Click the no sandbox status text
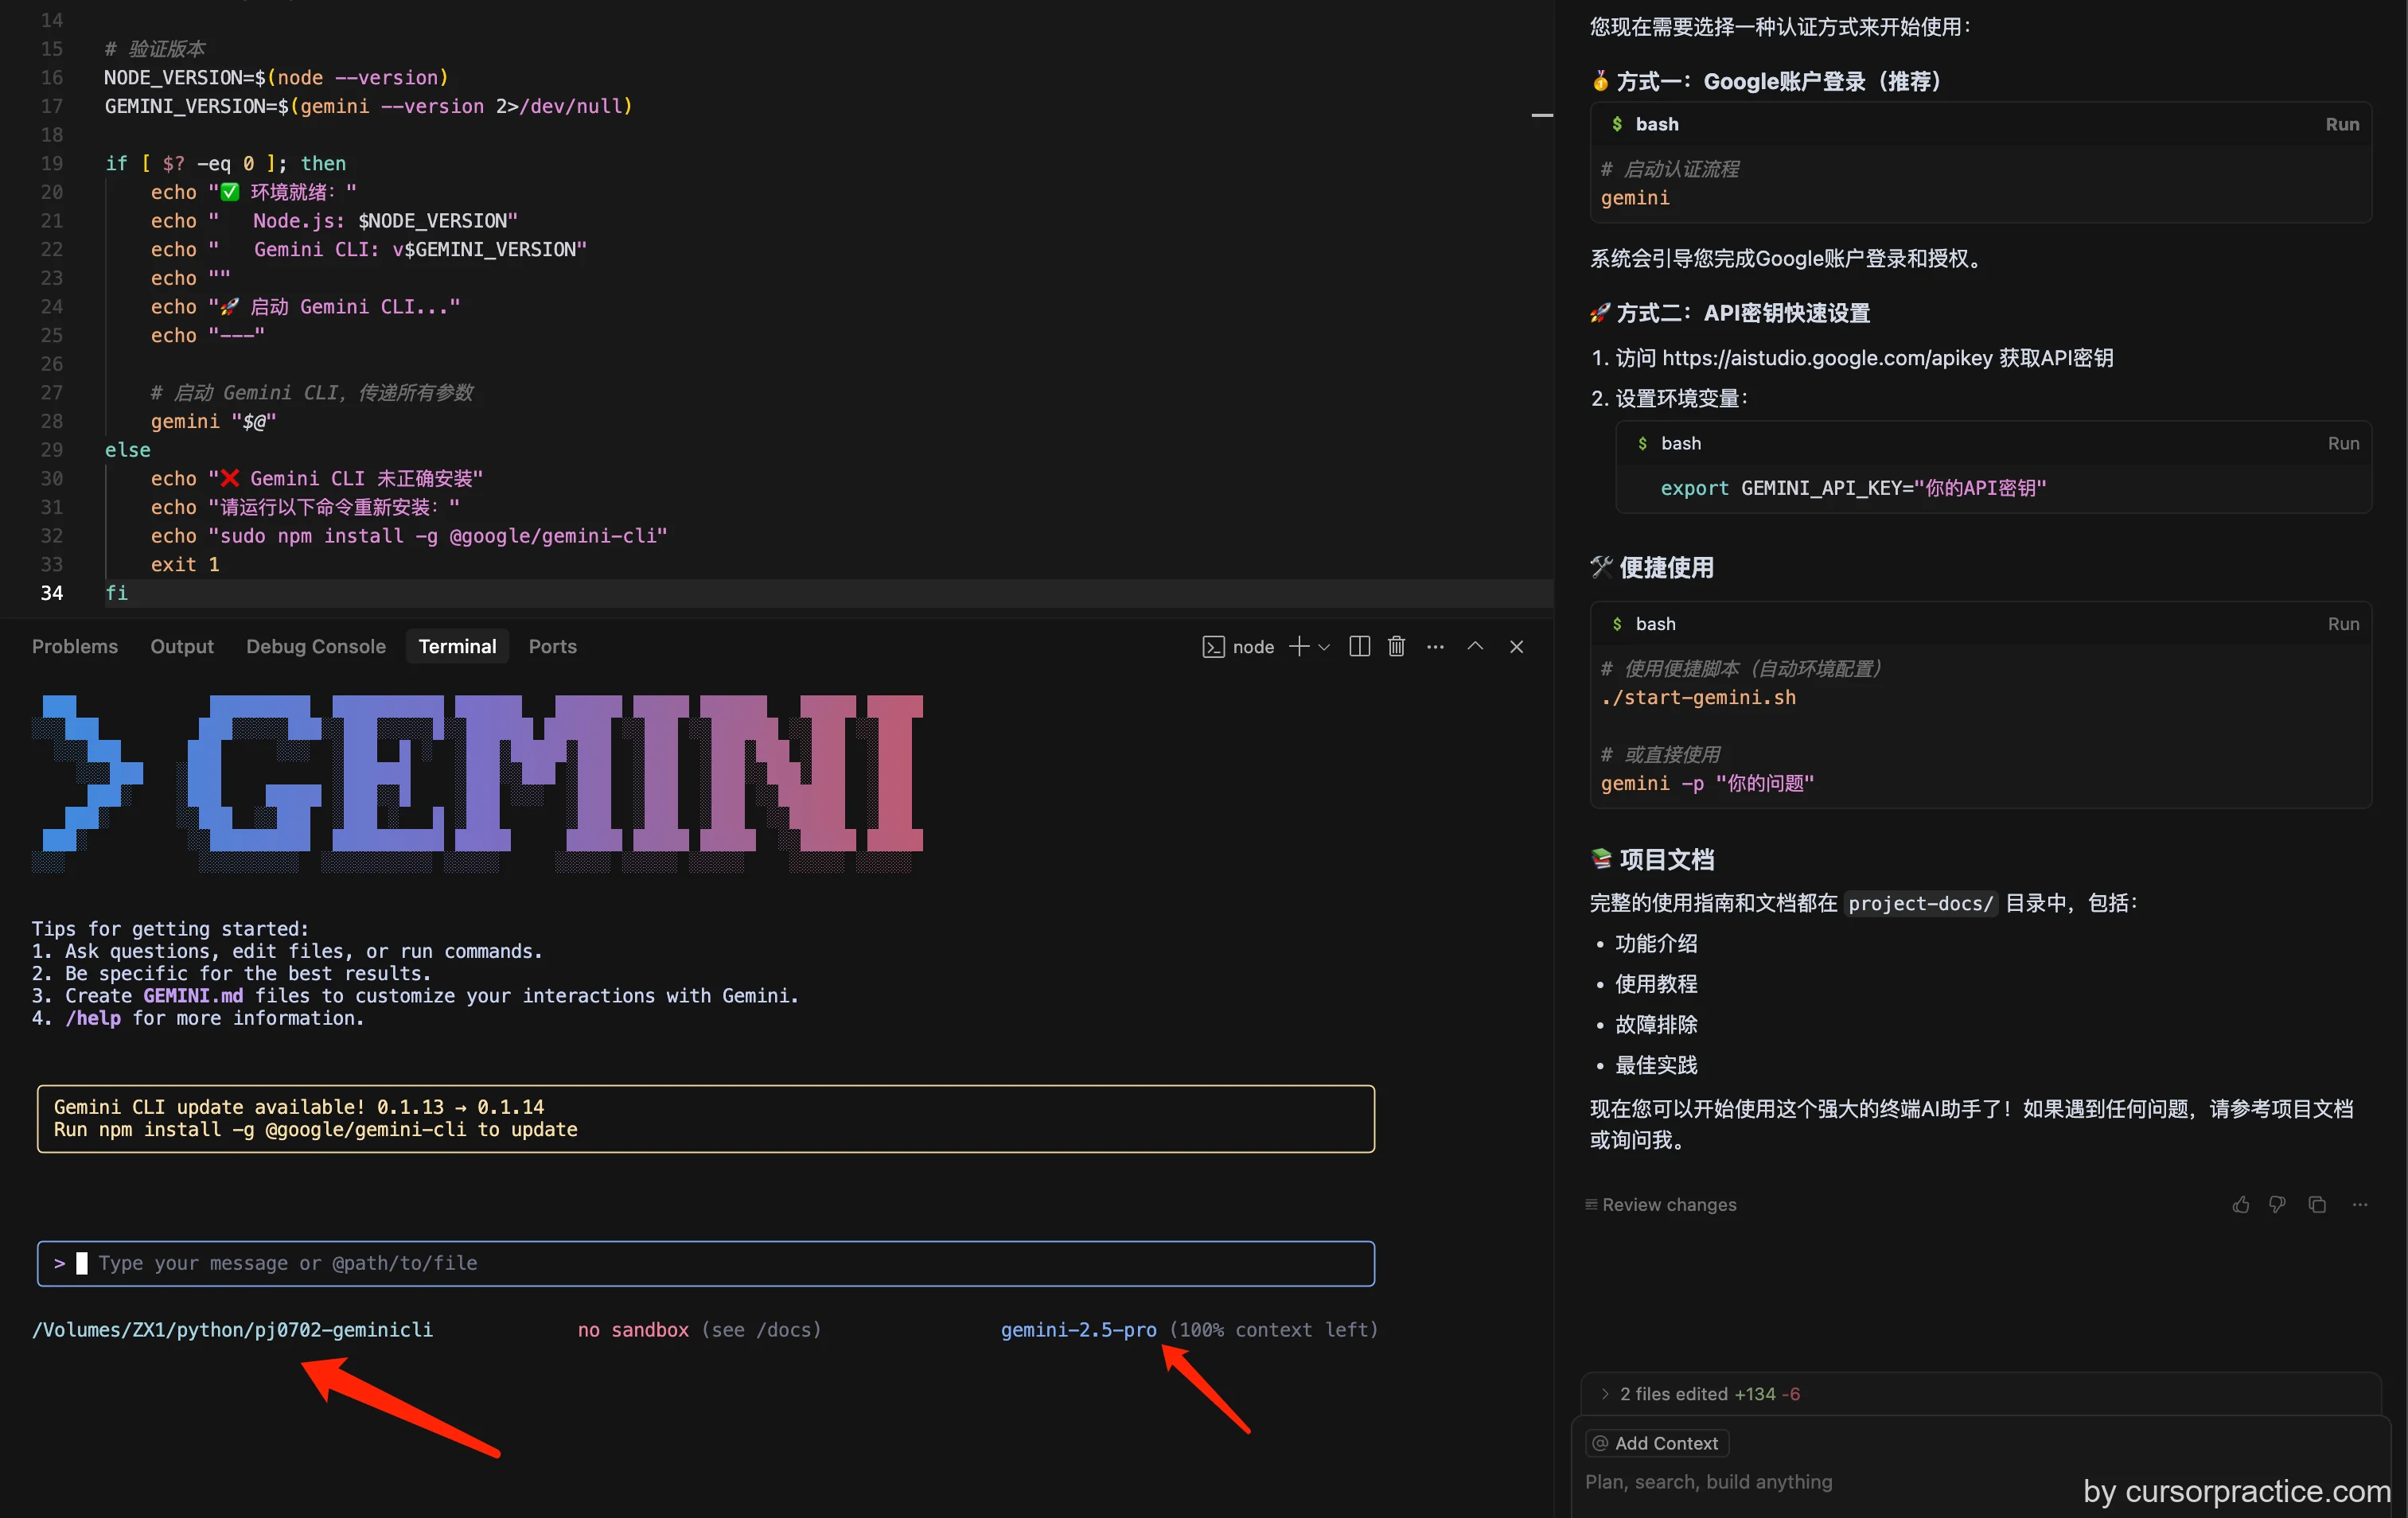 633,1329
